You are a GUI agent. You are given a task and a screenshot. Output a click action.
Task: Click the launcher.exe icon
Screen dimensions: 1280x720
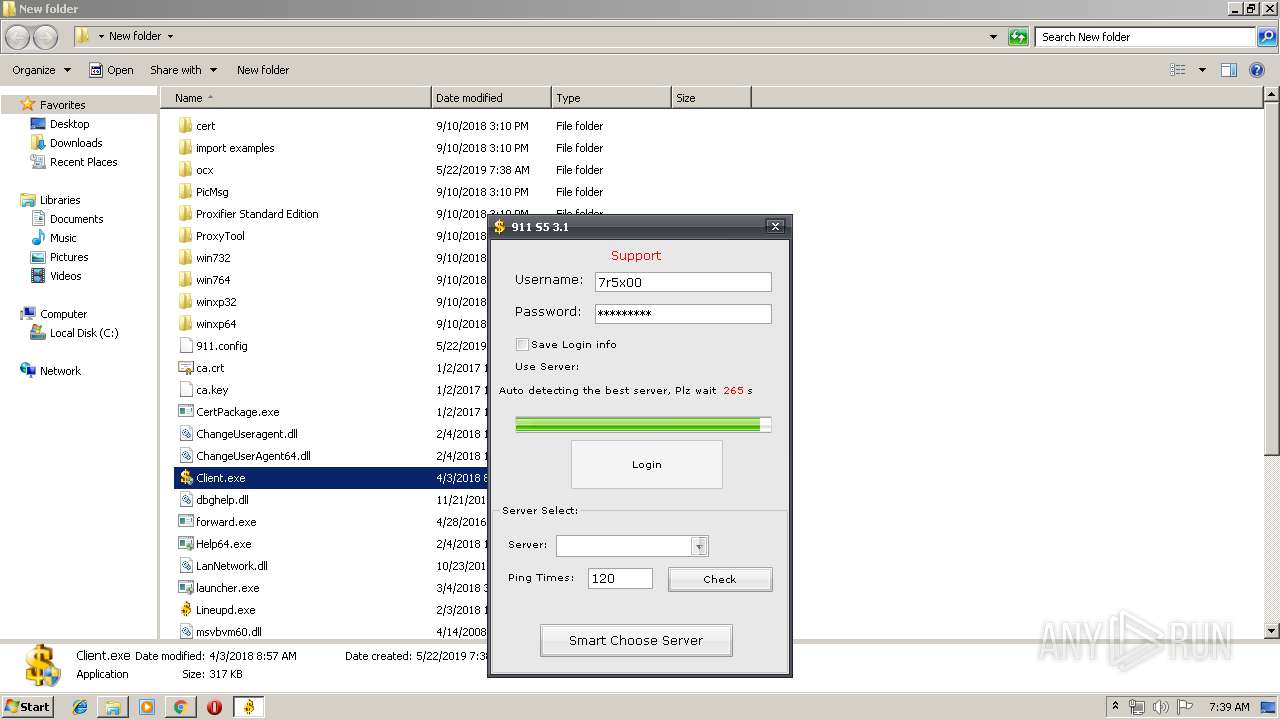click(x=186, y=588)
